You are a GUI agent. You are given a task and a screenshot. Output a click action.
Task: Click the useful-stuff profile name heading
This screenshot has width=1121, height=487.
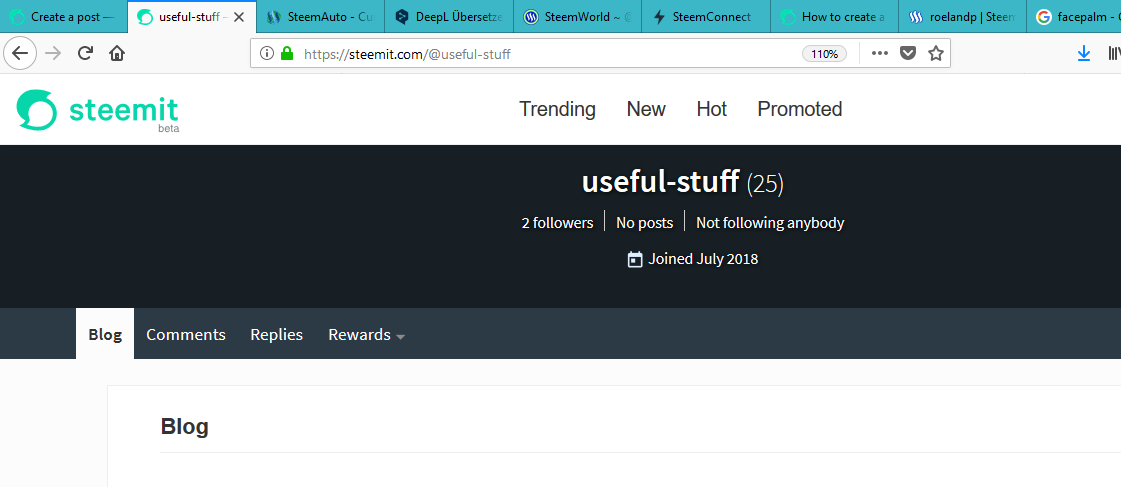(x=660, y=182)
